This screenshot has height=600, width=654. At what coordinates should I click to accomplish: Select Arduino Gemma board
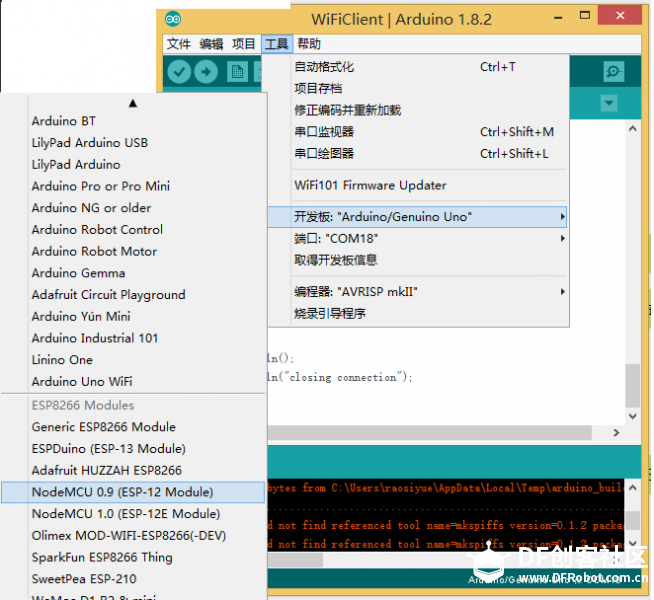click(x=133, y=273)
